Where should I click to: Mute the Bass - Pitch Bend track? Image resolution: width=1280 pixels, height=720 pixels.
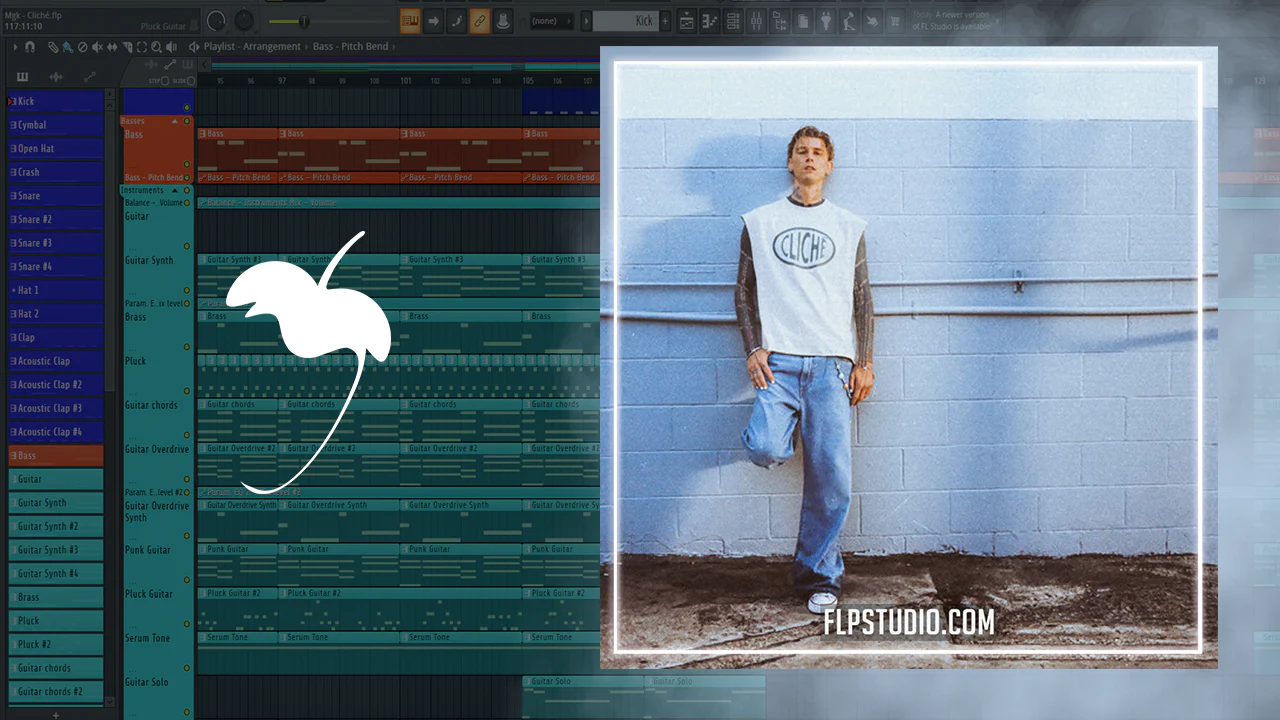[186, 178]
